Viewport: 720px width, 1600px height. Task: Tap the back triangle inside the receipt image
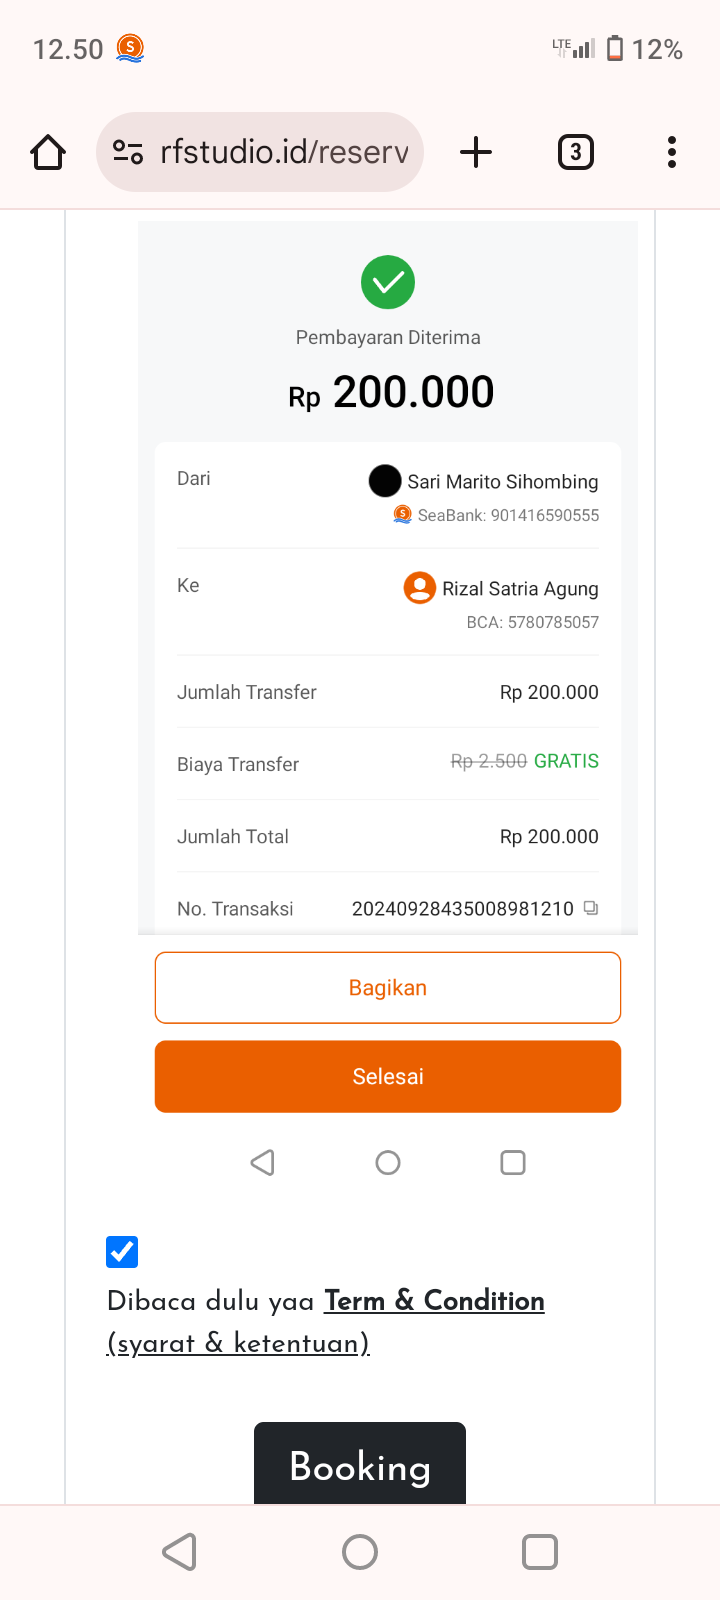coord(263,1162)
